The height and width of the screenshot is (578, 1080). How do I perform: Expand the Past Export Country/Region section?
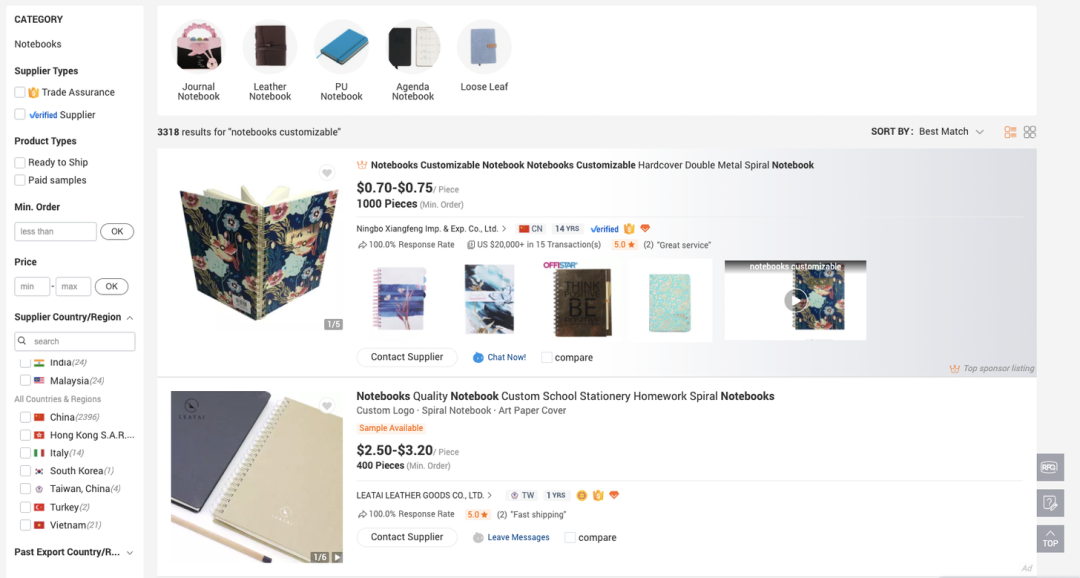[x=130, y=552]
